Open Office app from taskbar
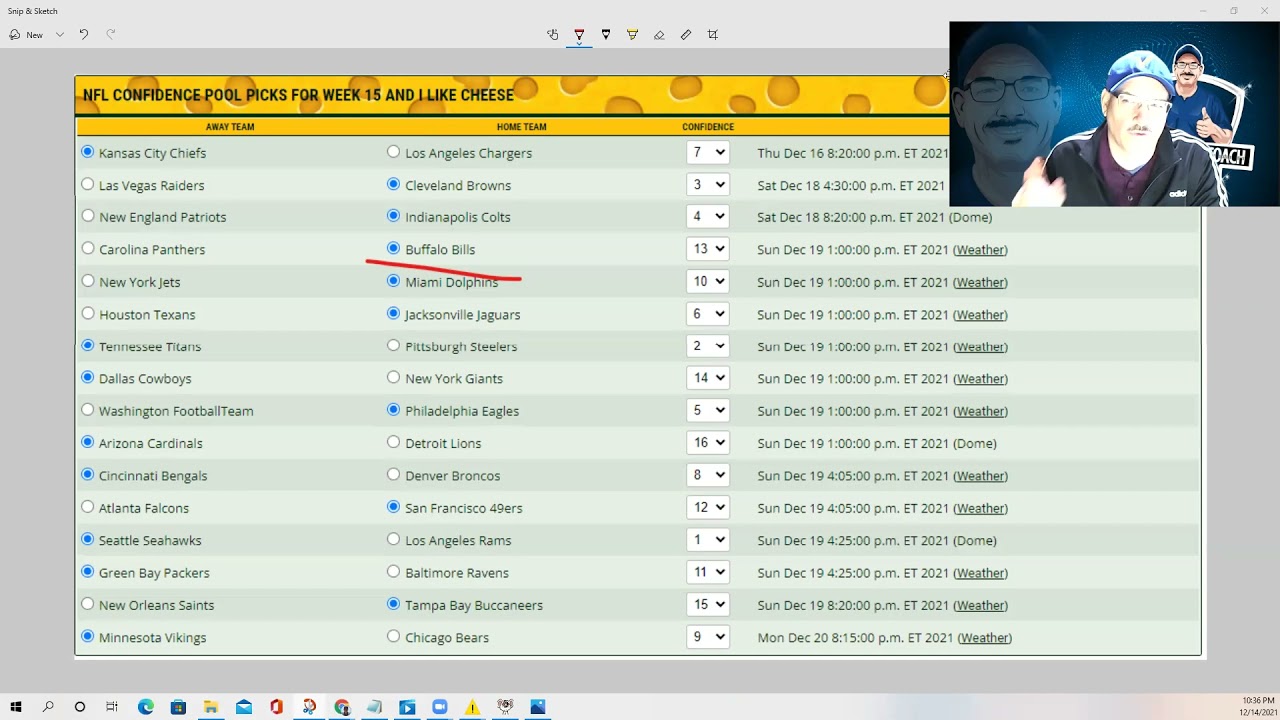The width and height of the screenshot is (1280, 720). point(277,707)
